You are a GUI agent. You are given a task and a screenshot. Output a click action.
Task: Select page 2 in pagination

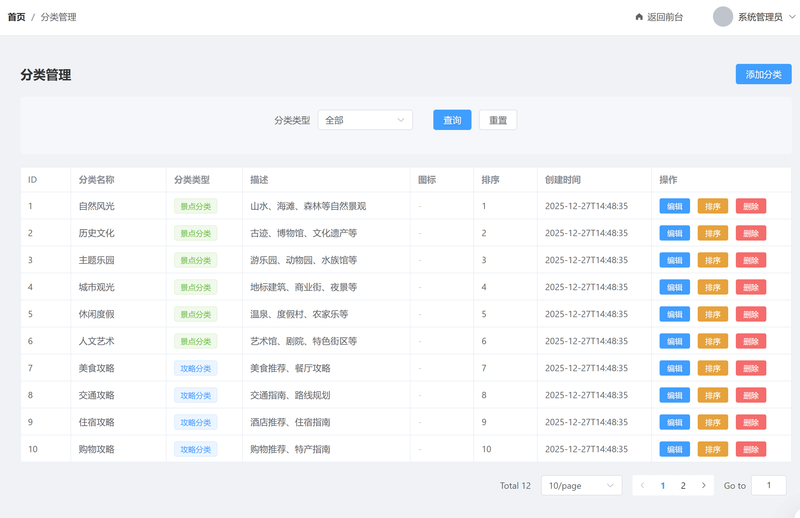(683, 485)
